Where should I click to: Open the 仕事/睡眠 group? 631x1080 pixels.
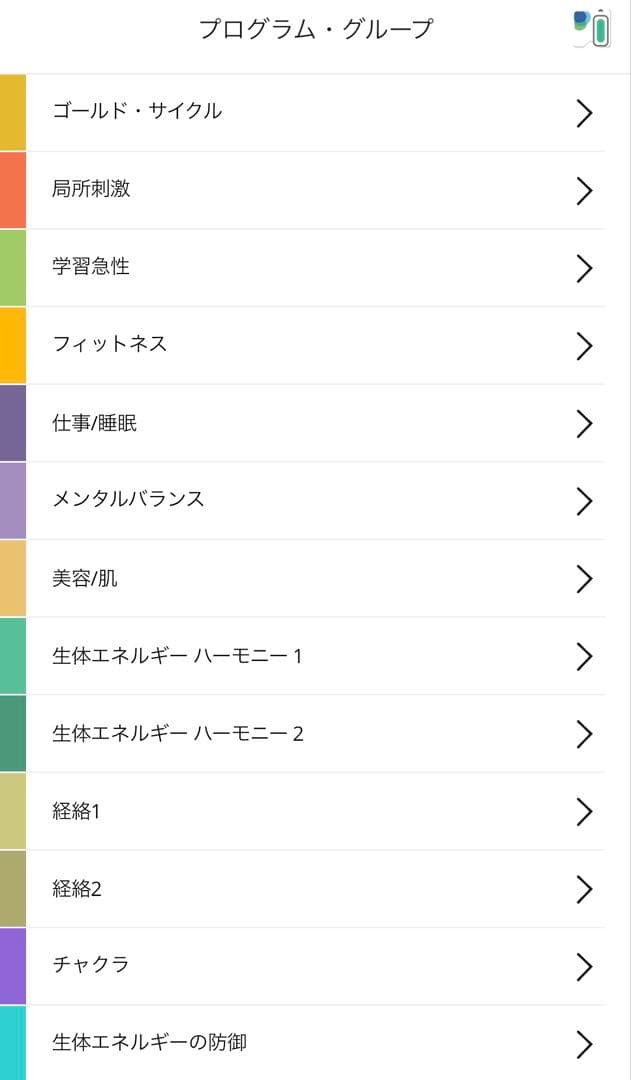tap(300, 423)
